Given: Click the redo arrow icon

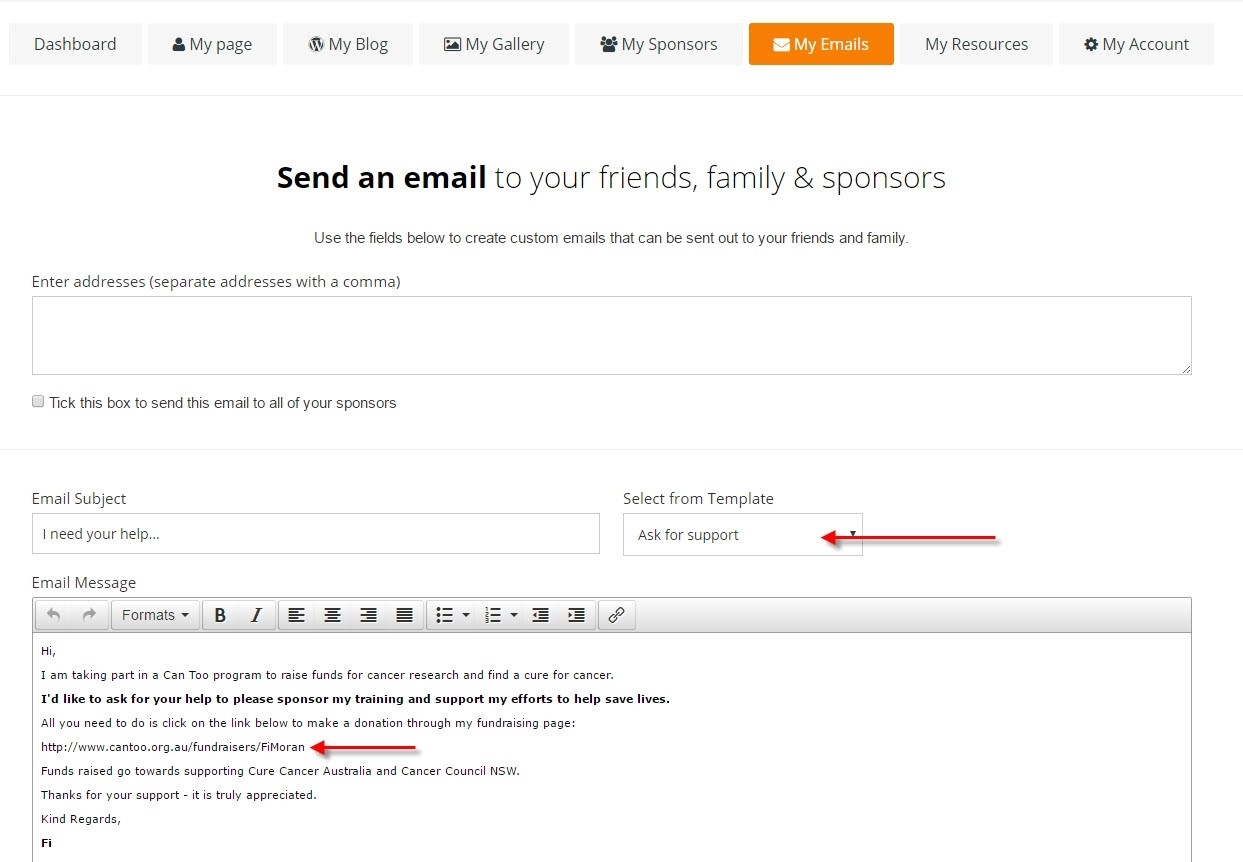Looking at the screenshot, I should [x=90, y=615].
